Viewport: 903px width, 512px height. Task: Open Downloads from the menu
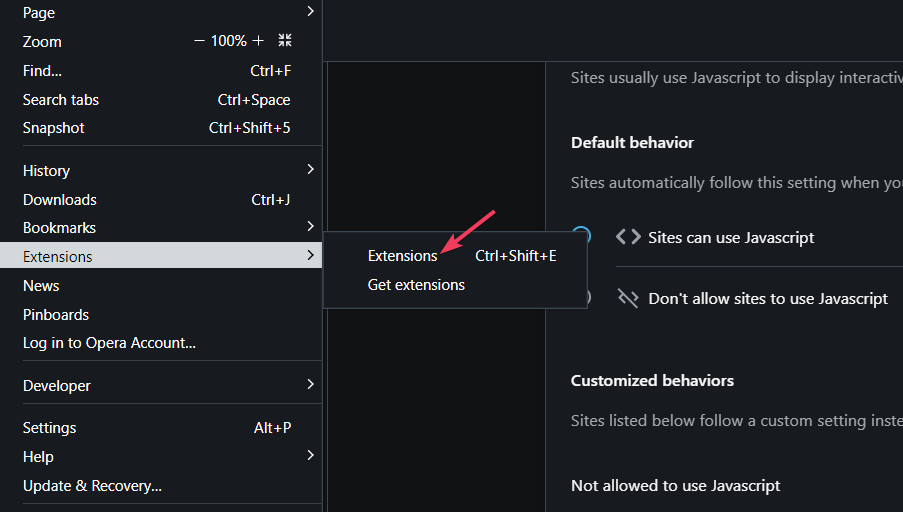coord(161,200)
